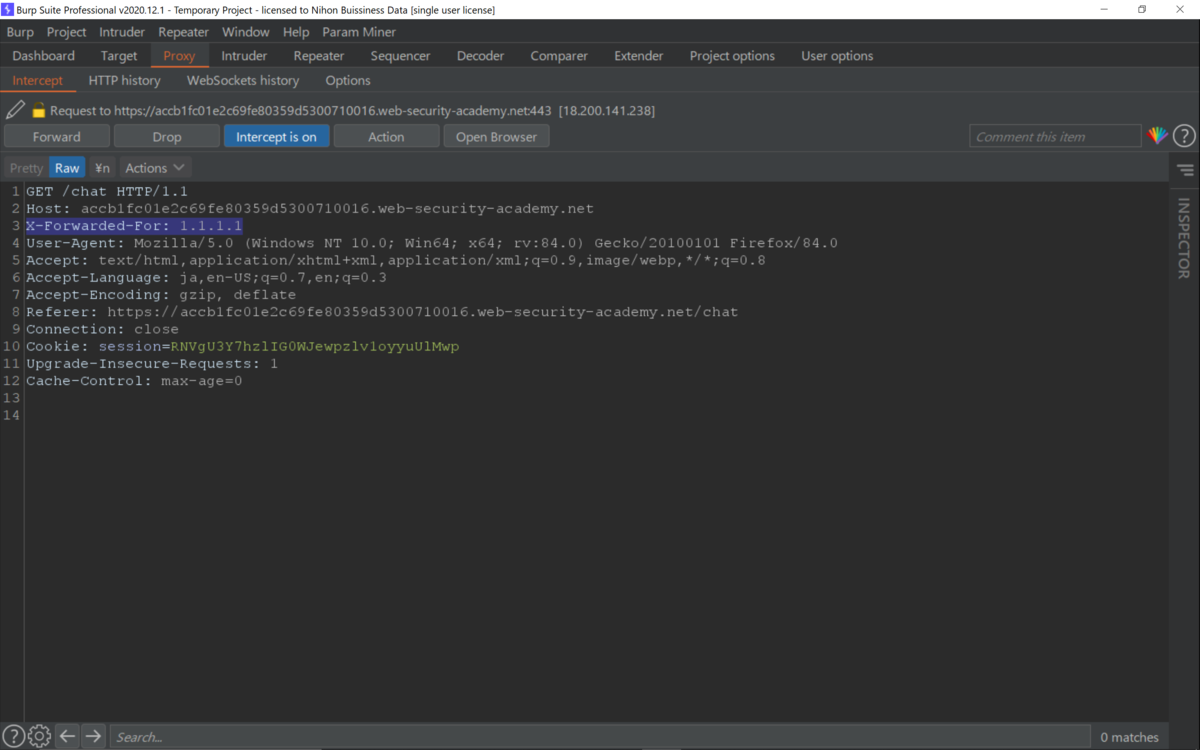The height and width of the screenshot is (750, 1200).
Task: Click the User-Agent header line
Action: coord(432,243)
